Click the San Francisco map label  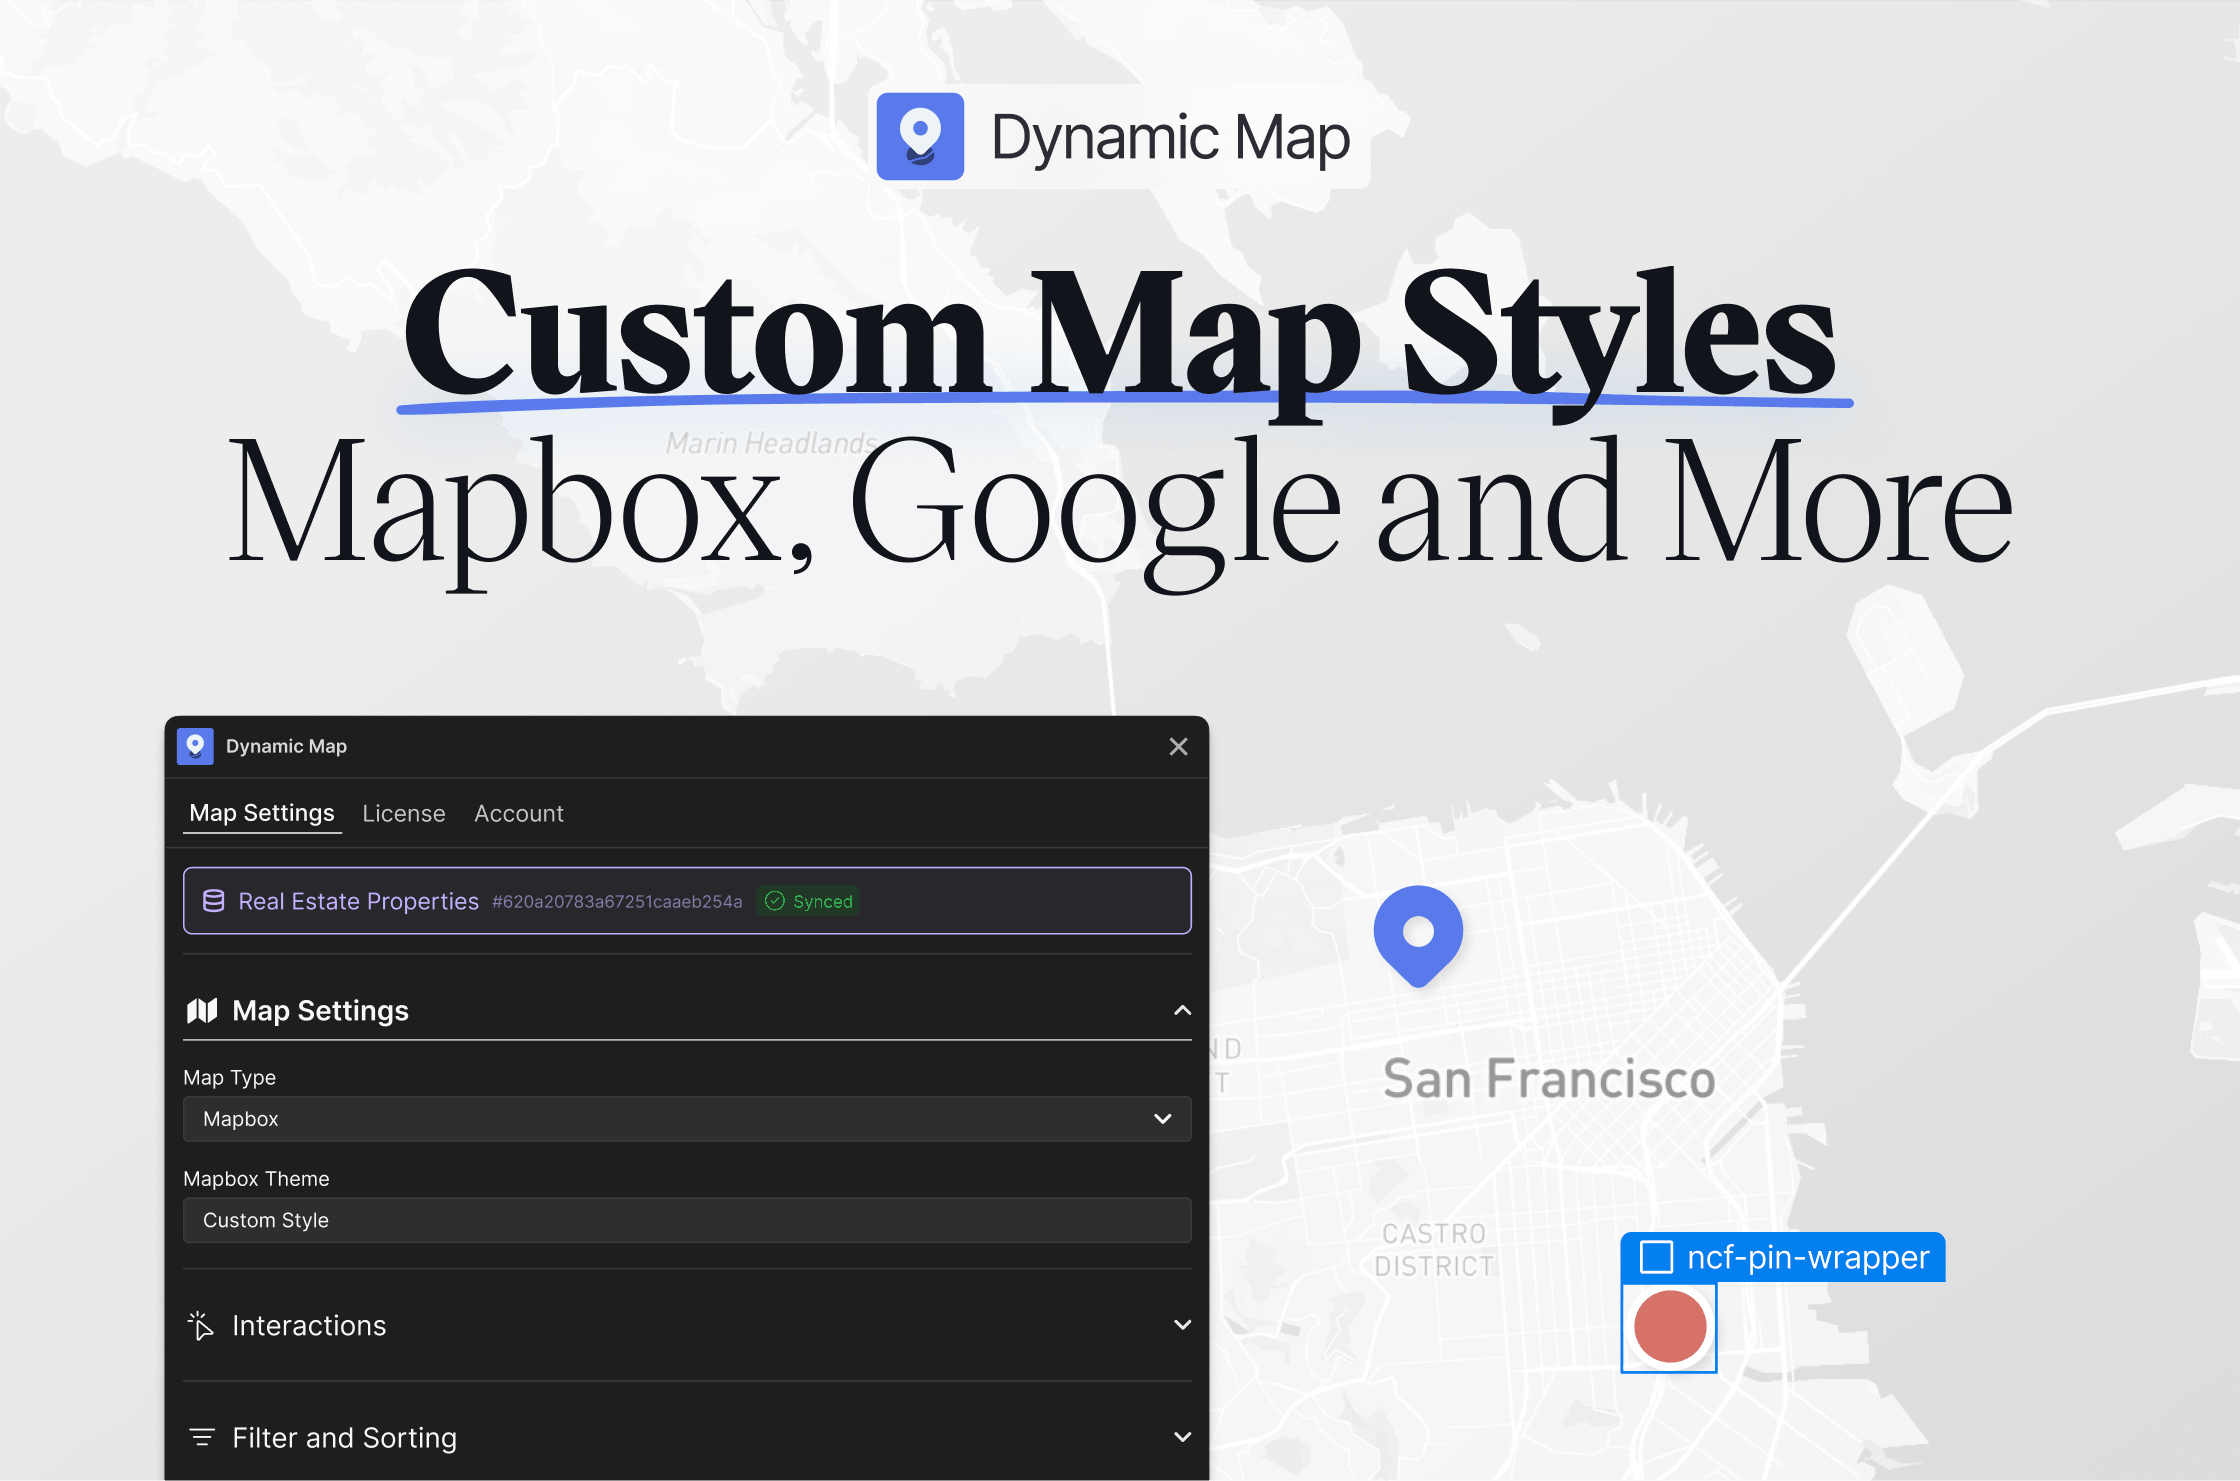click(x=1549, y=1080)
